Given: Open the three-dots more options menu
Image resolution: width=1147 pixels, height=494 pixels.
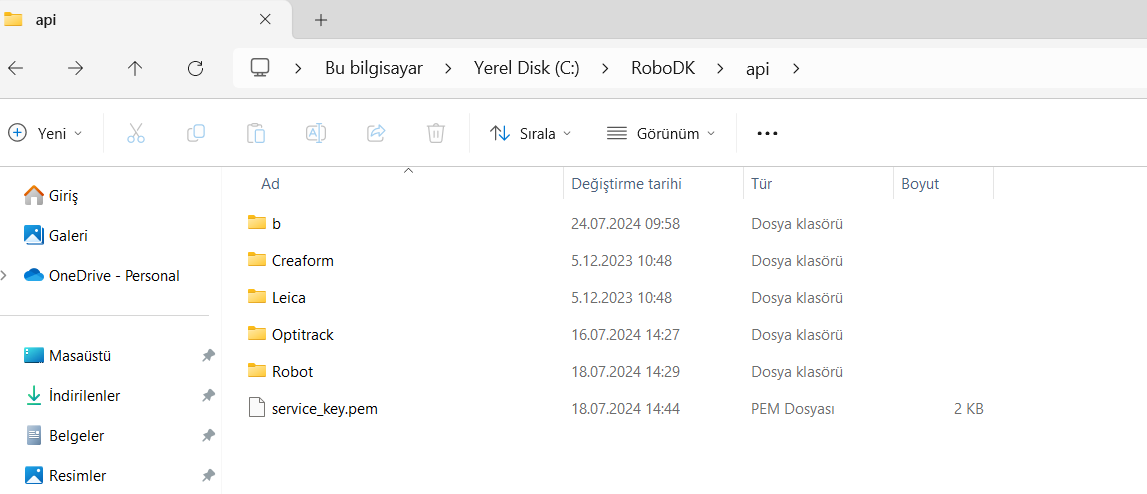Looking at the screenshot, I should (x=767, y=133).
